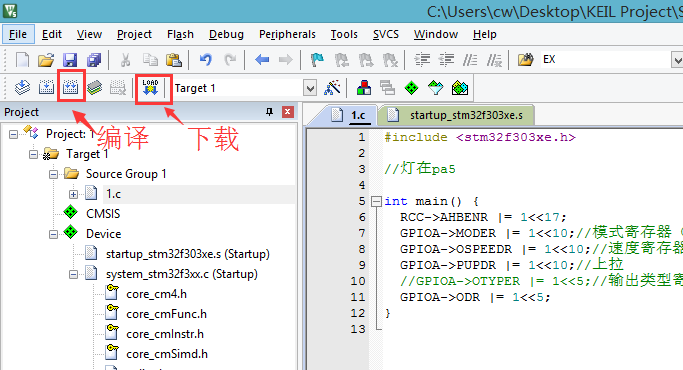Collapse the Project: 1 root node
This screenshot has width=683, height=370.
click(x=14, y=134)
